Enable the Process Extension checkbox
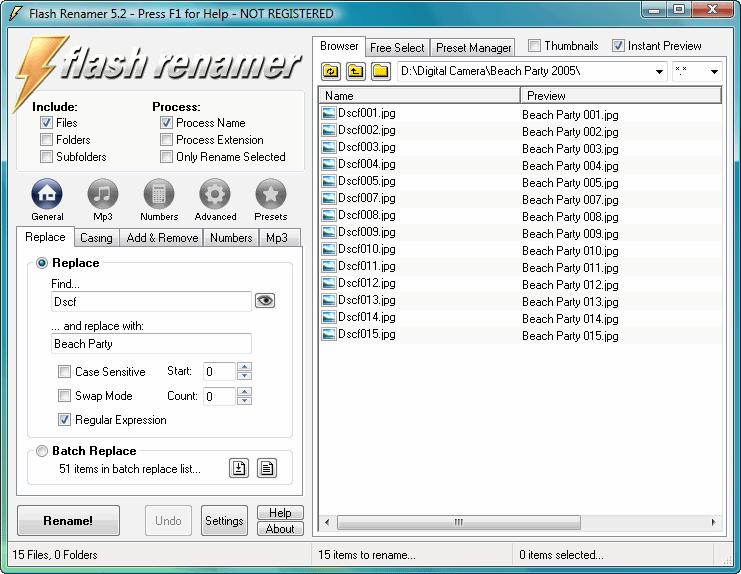Image resolution: width=741 pixels, height=574 pixels. pos(166,140)
